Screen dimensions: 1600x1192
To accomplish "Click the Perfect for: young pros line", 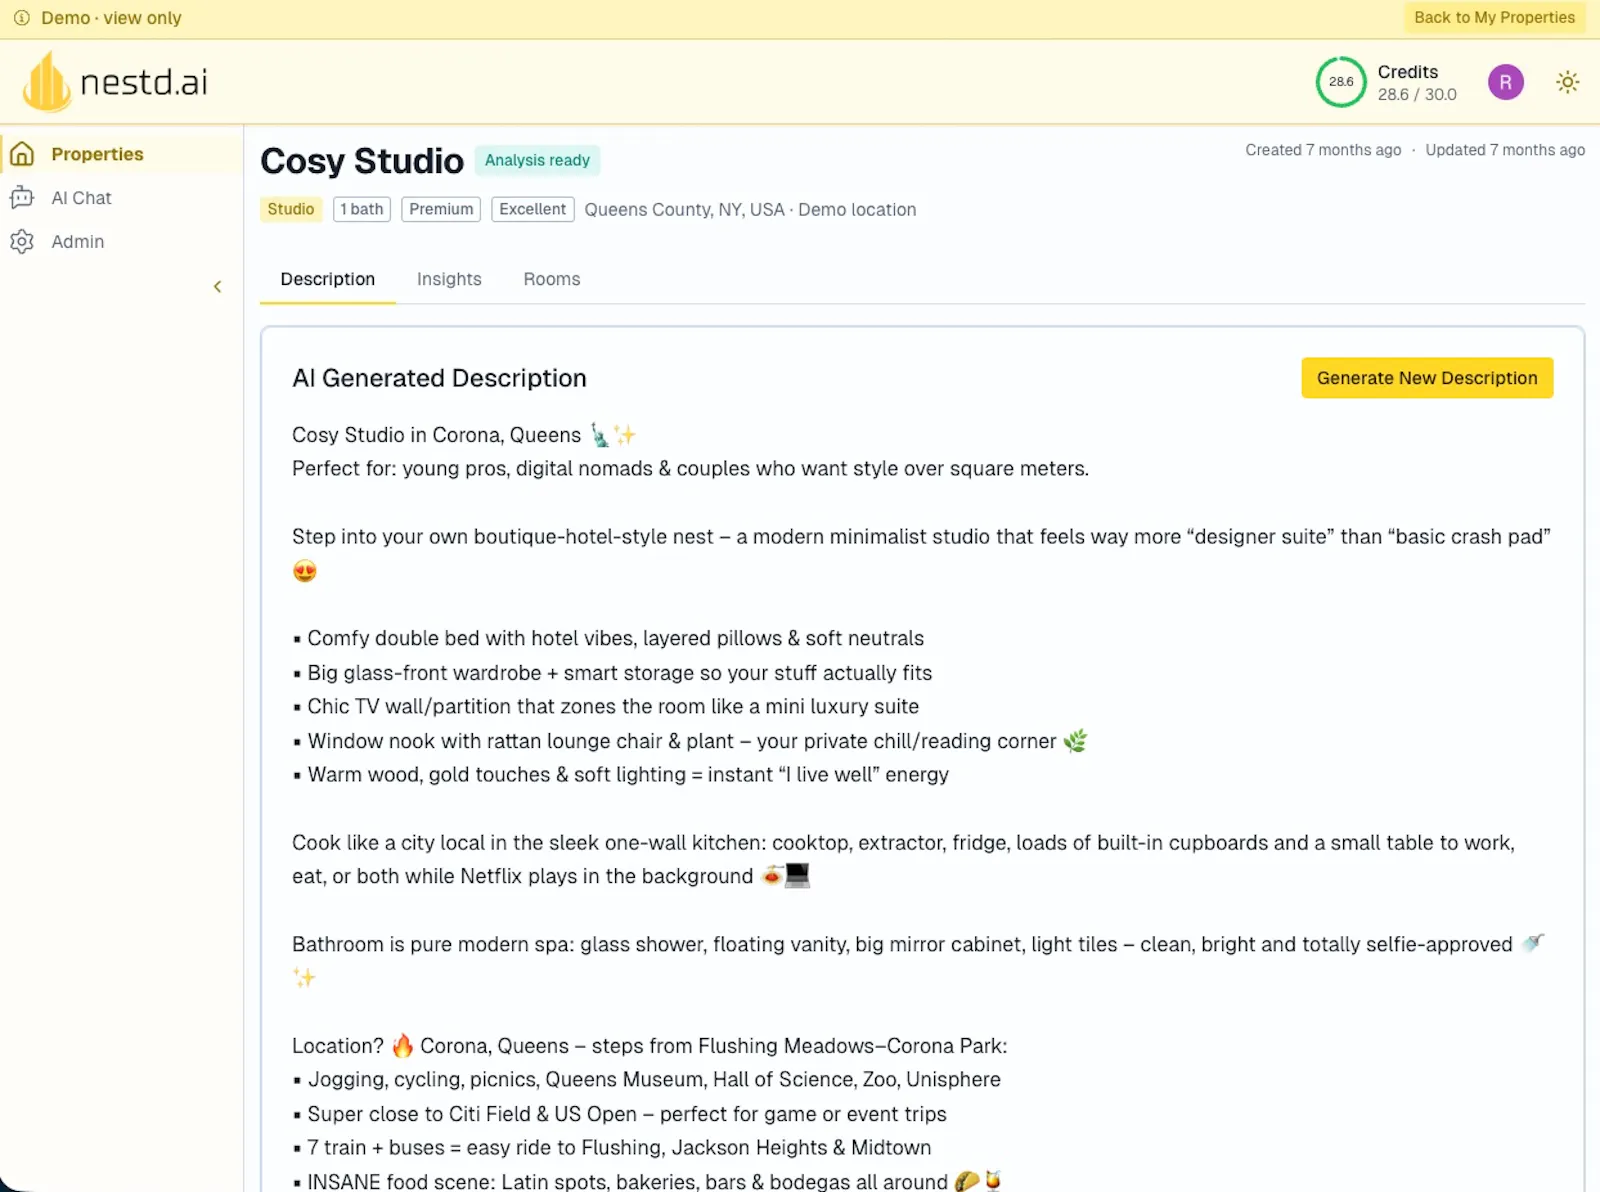I will tap(690, 469).
